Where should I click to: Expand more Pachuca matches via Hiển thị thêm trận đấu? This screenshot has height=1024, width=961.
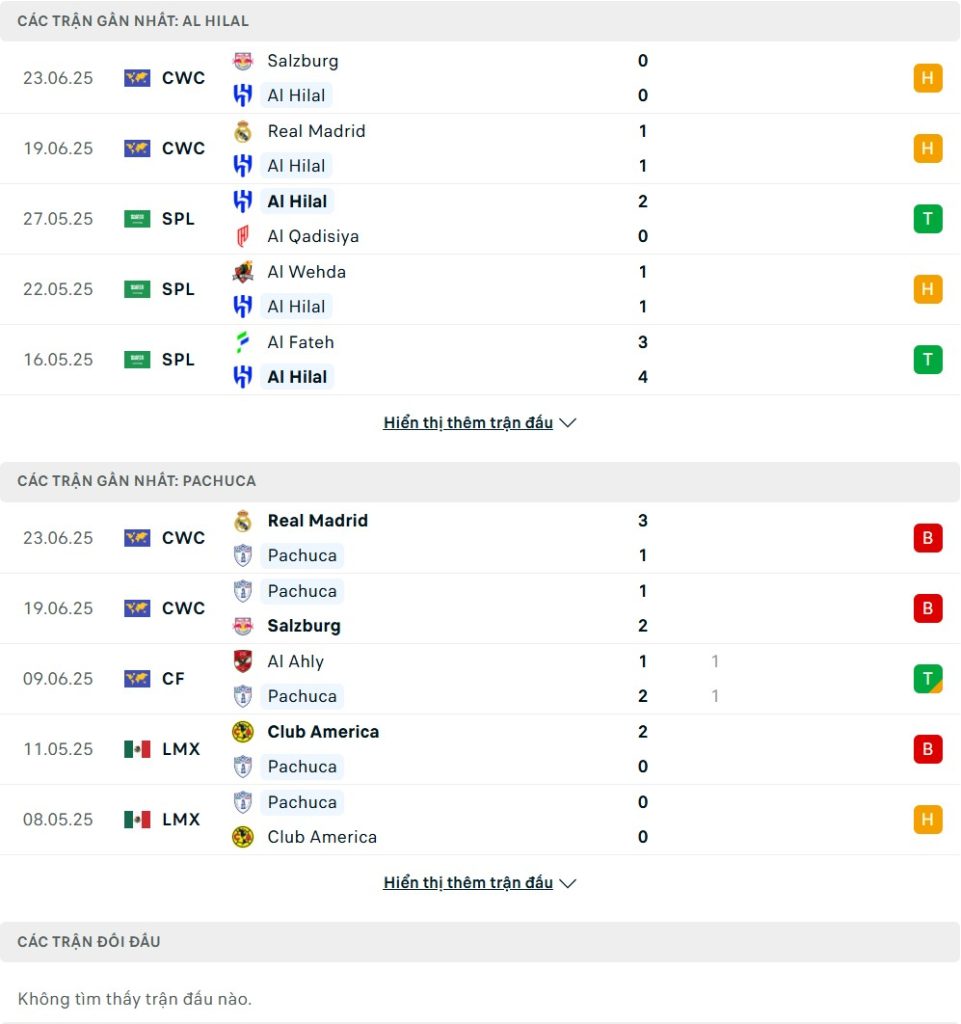coord(467,883)
